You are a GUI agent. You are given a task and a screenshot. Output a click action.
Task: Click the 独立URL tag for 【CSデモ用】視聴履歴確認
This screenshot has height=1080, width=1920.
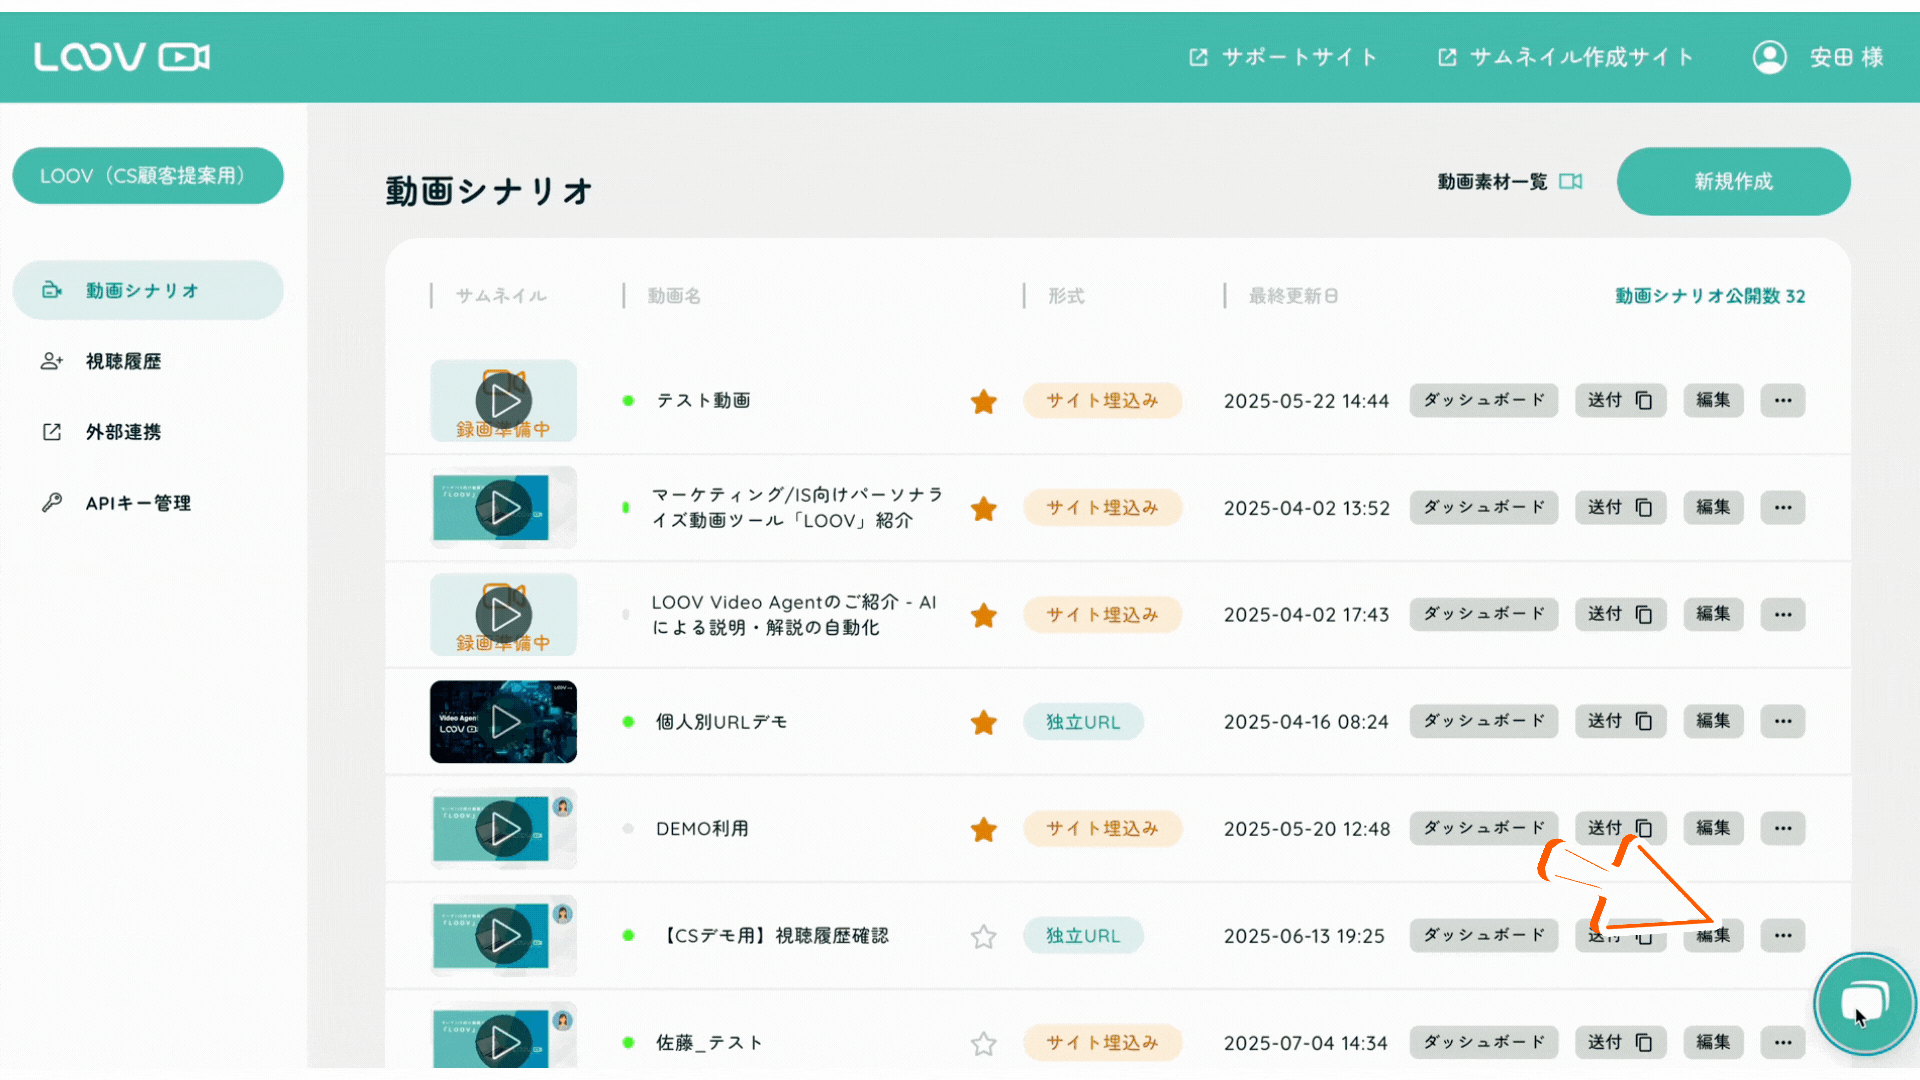pyautogui.click(x=1083, y=936)
